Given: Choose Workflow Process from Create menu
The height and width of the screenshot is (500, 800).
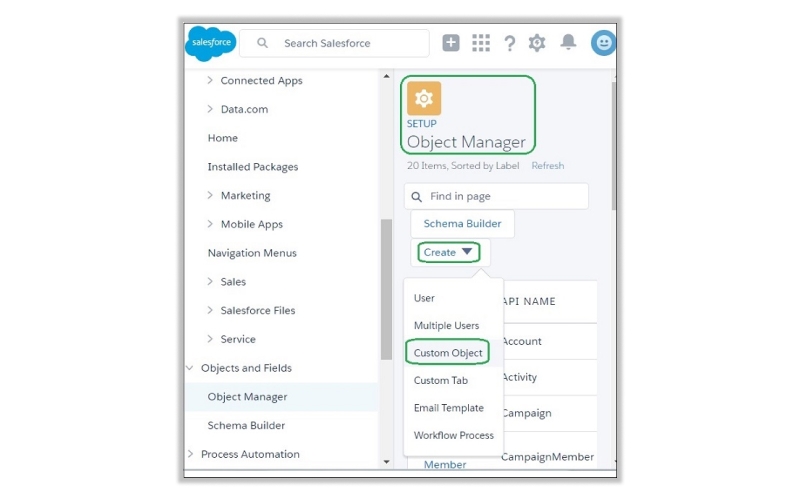Looking at the screenshot, I should 454,435.
